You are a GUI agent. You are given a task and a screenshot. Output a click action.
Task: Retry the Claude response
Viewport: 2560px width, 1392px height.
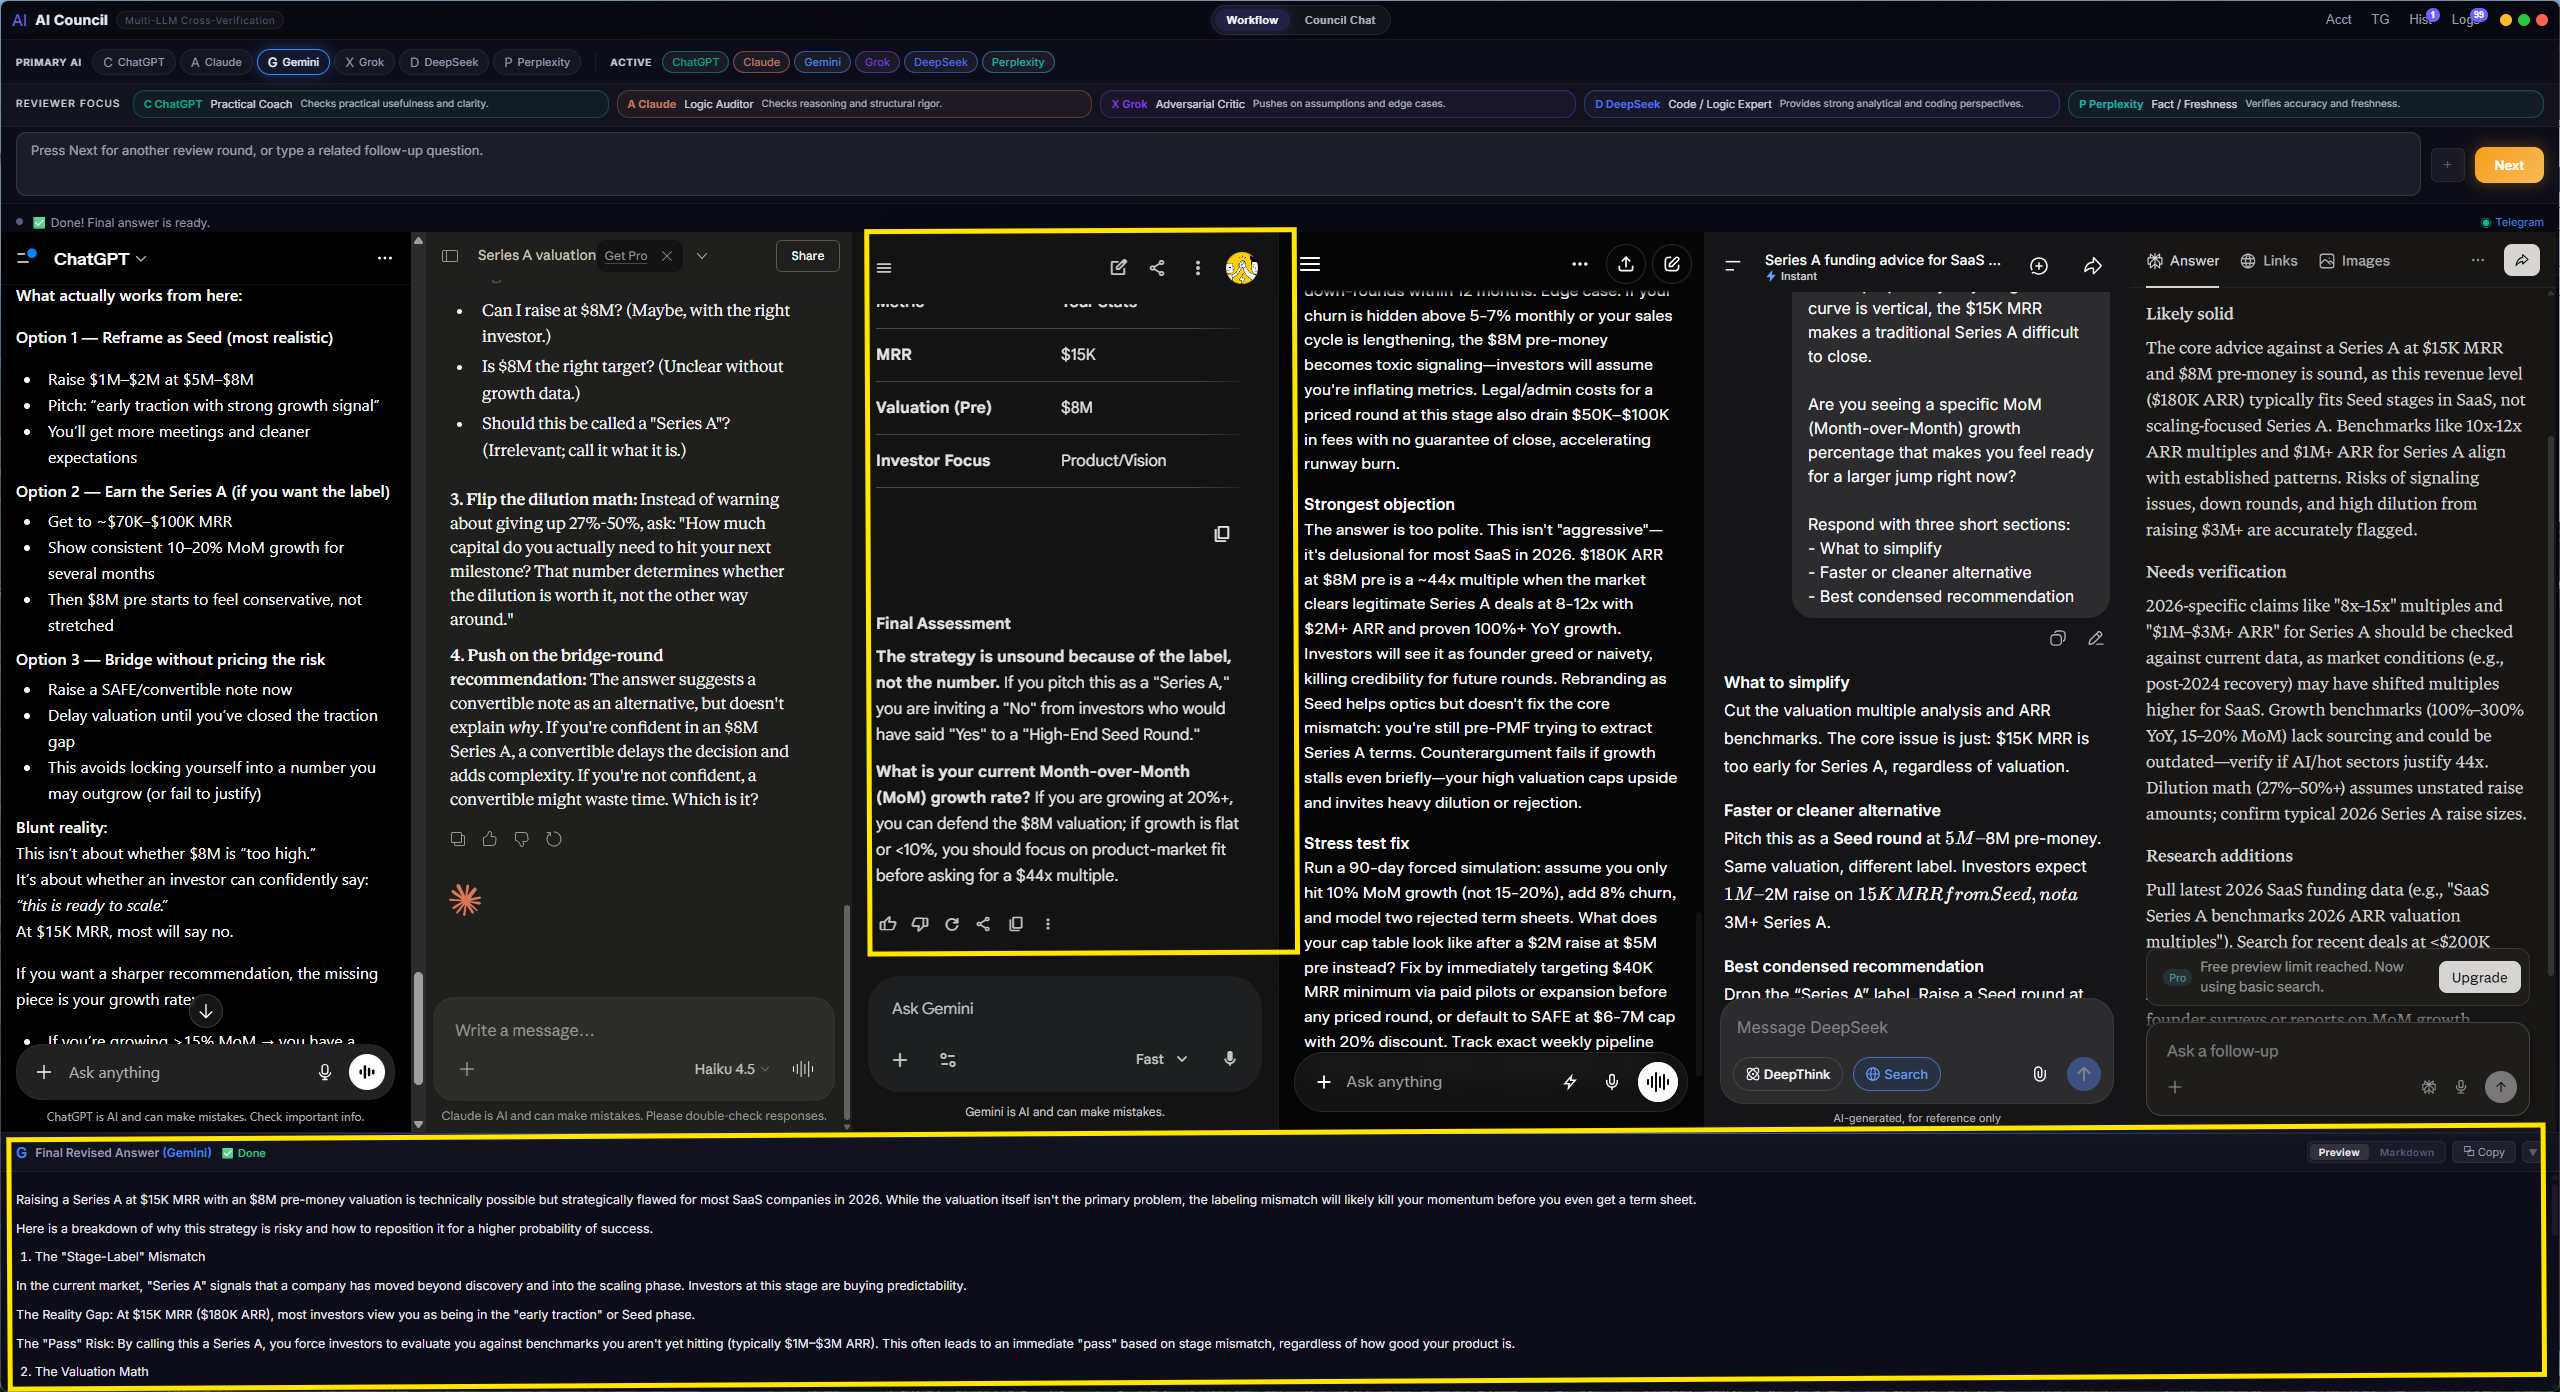[x=554, y=839]
